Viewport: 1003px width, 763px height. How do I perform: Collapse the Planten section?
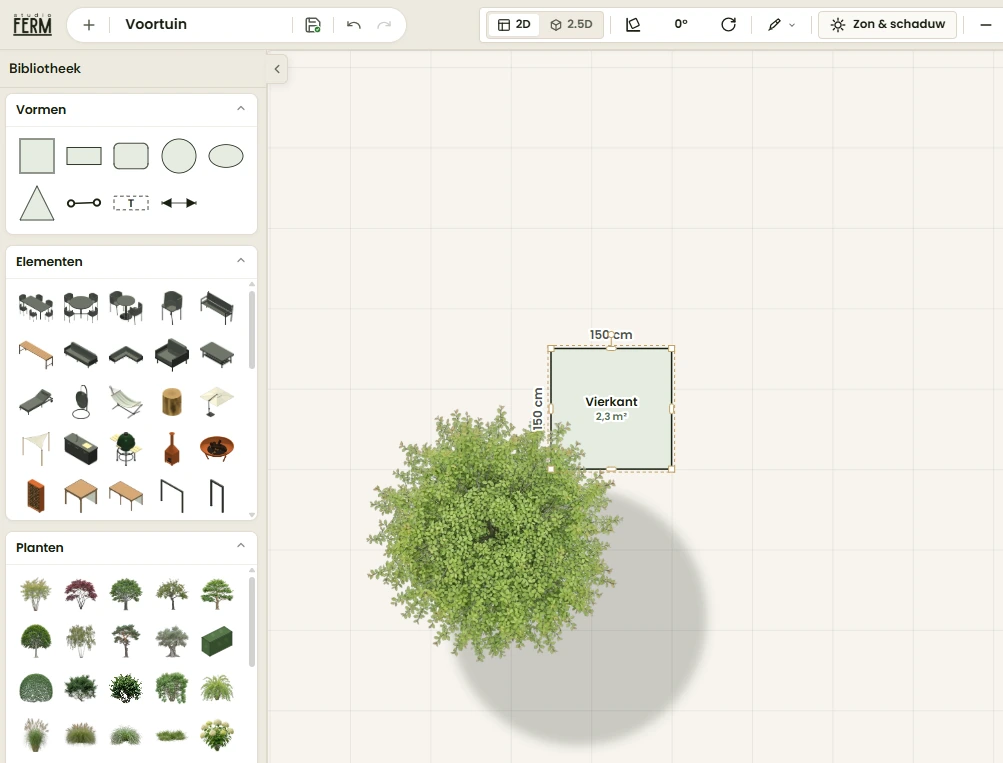241,546
